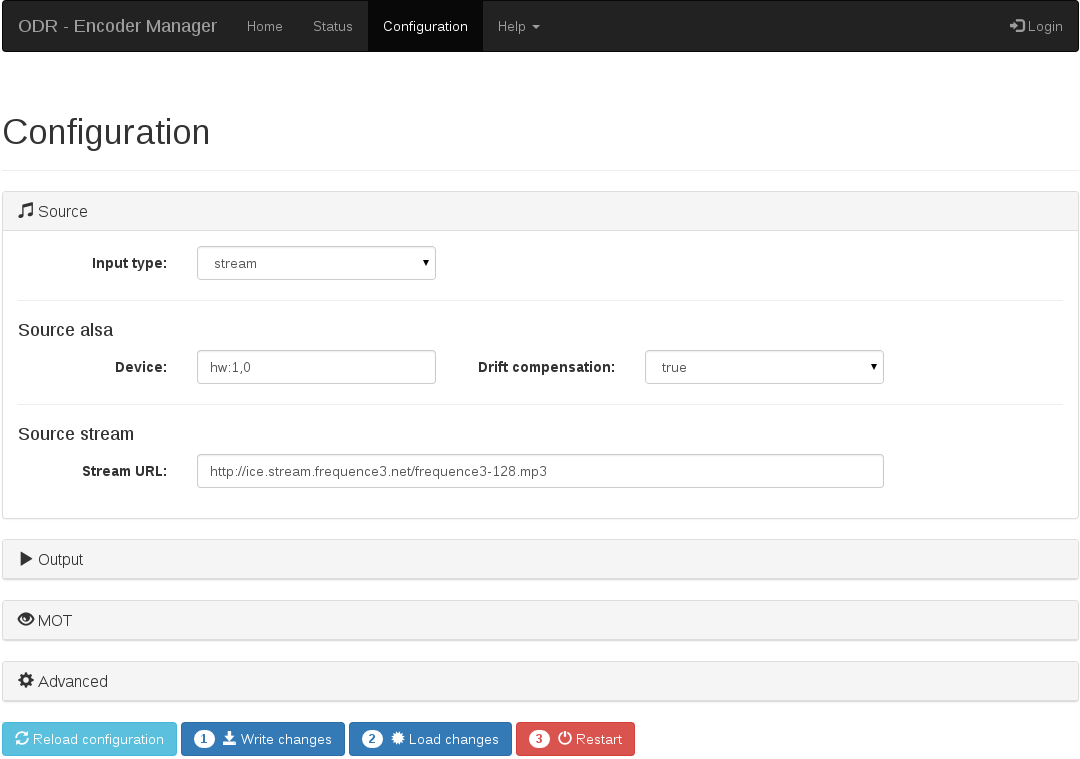This screenshot has width=1080, height=759.
Task: Click the cog icon on Load changes
Action: coord(398,738)
